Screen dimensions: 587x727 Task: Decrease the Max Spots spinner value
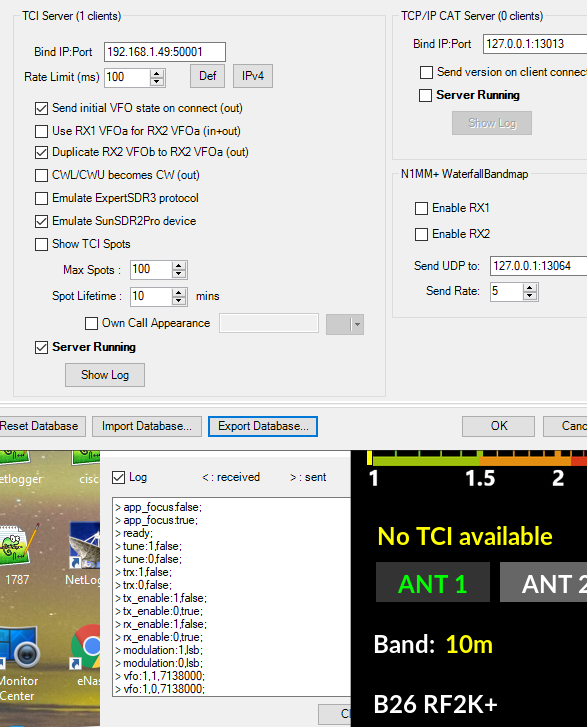pos(179,274)
